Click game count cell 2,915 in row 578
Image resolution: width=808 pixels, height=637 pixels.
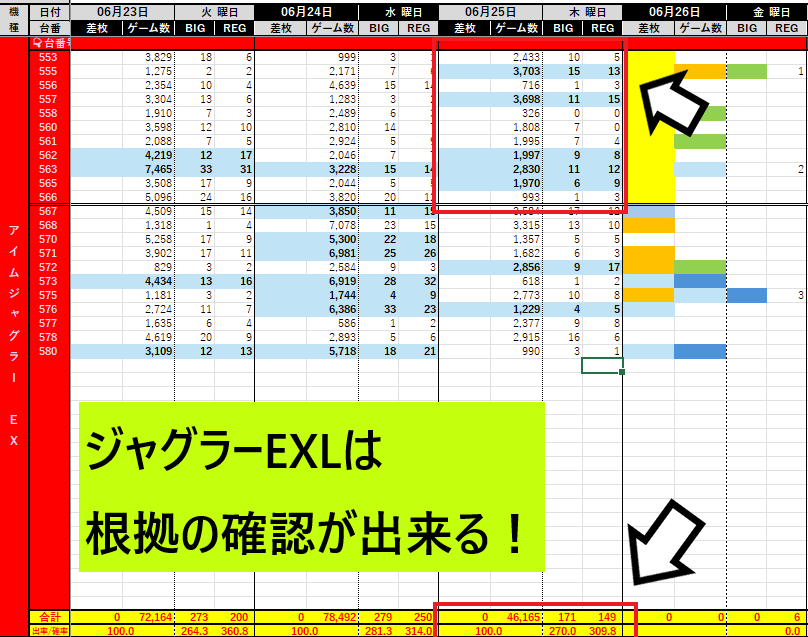tap(516, 338)
